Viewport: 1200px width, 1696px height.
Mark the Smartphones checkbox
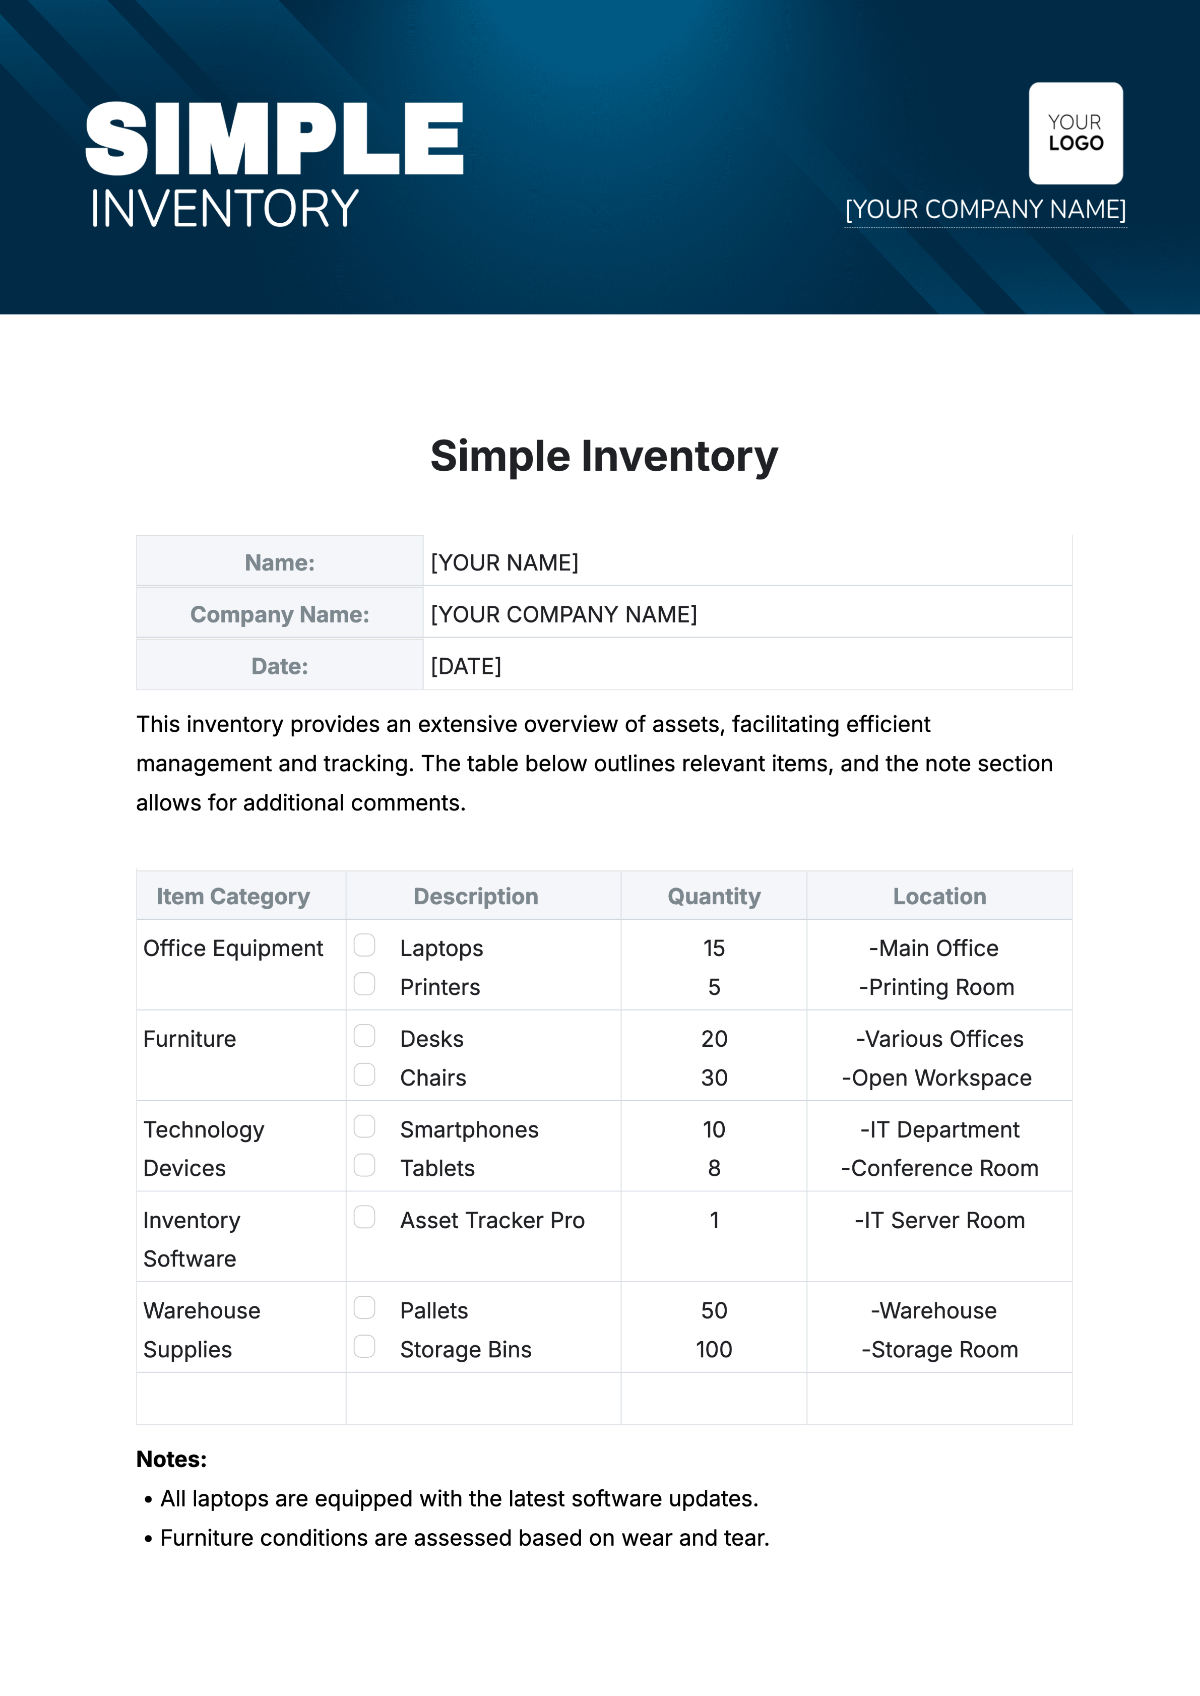(x=365, y=1126)
